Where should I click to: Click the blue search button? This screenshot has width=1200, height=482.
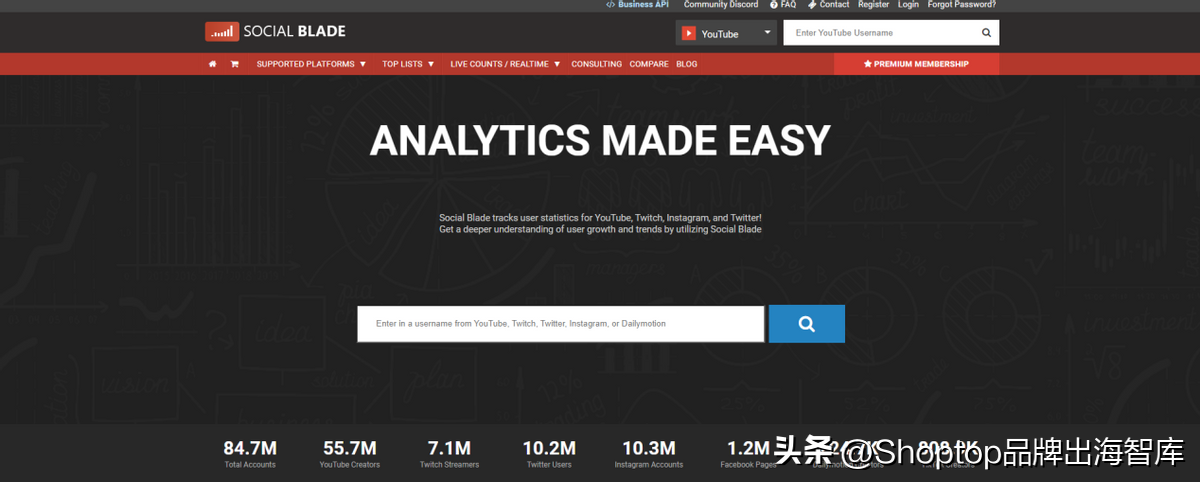click(x=806, y=324)
